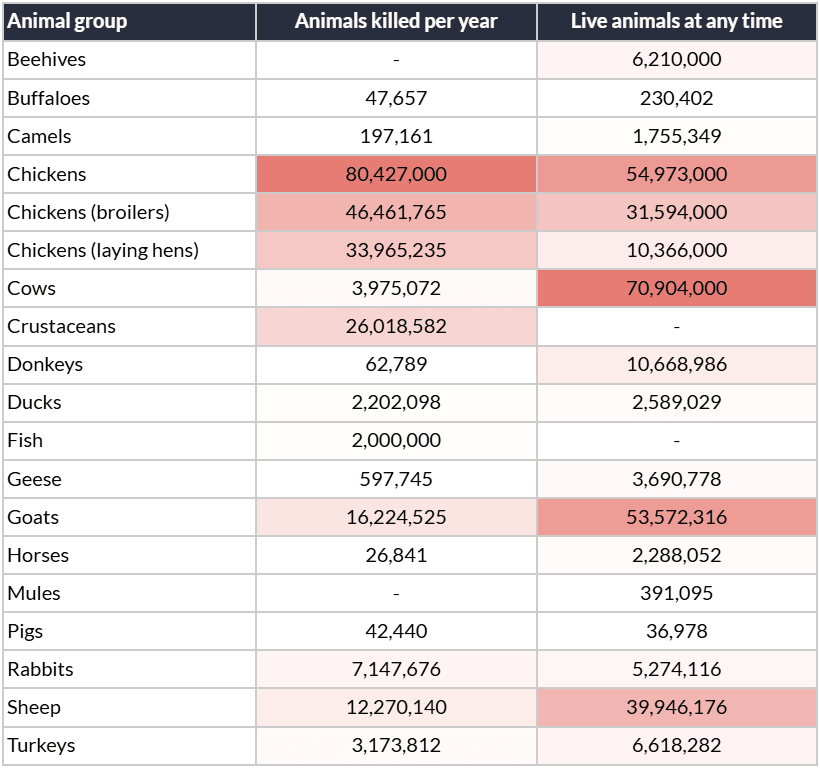The image size is (820, 768).
Task: Select the Turkeys row label
Action: pyautogui.click(x=41, y=746)
